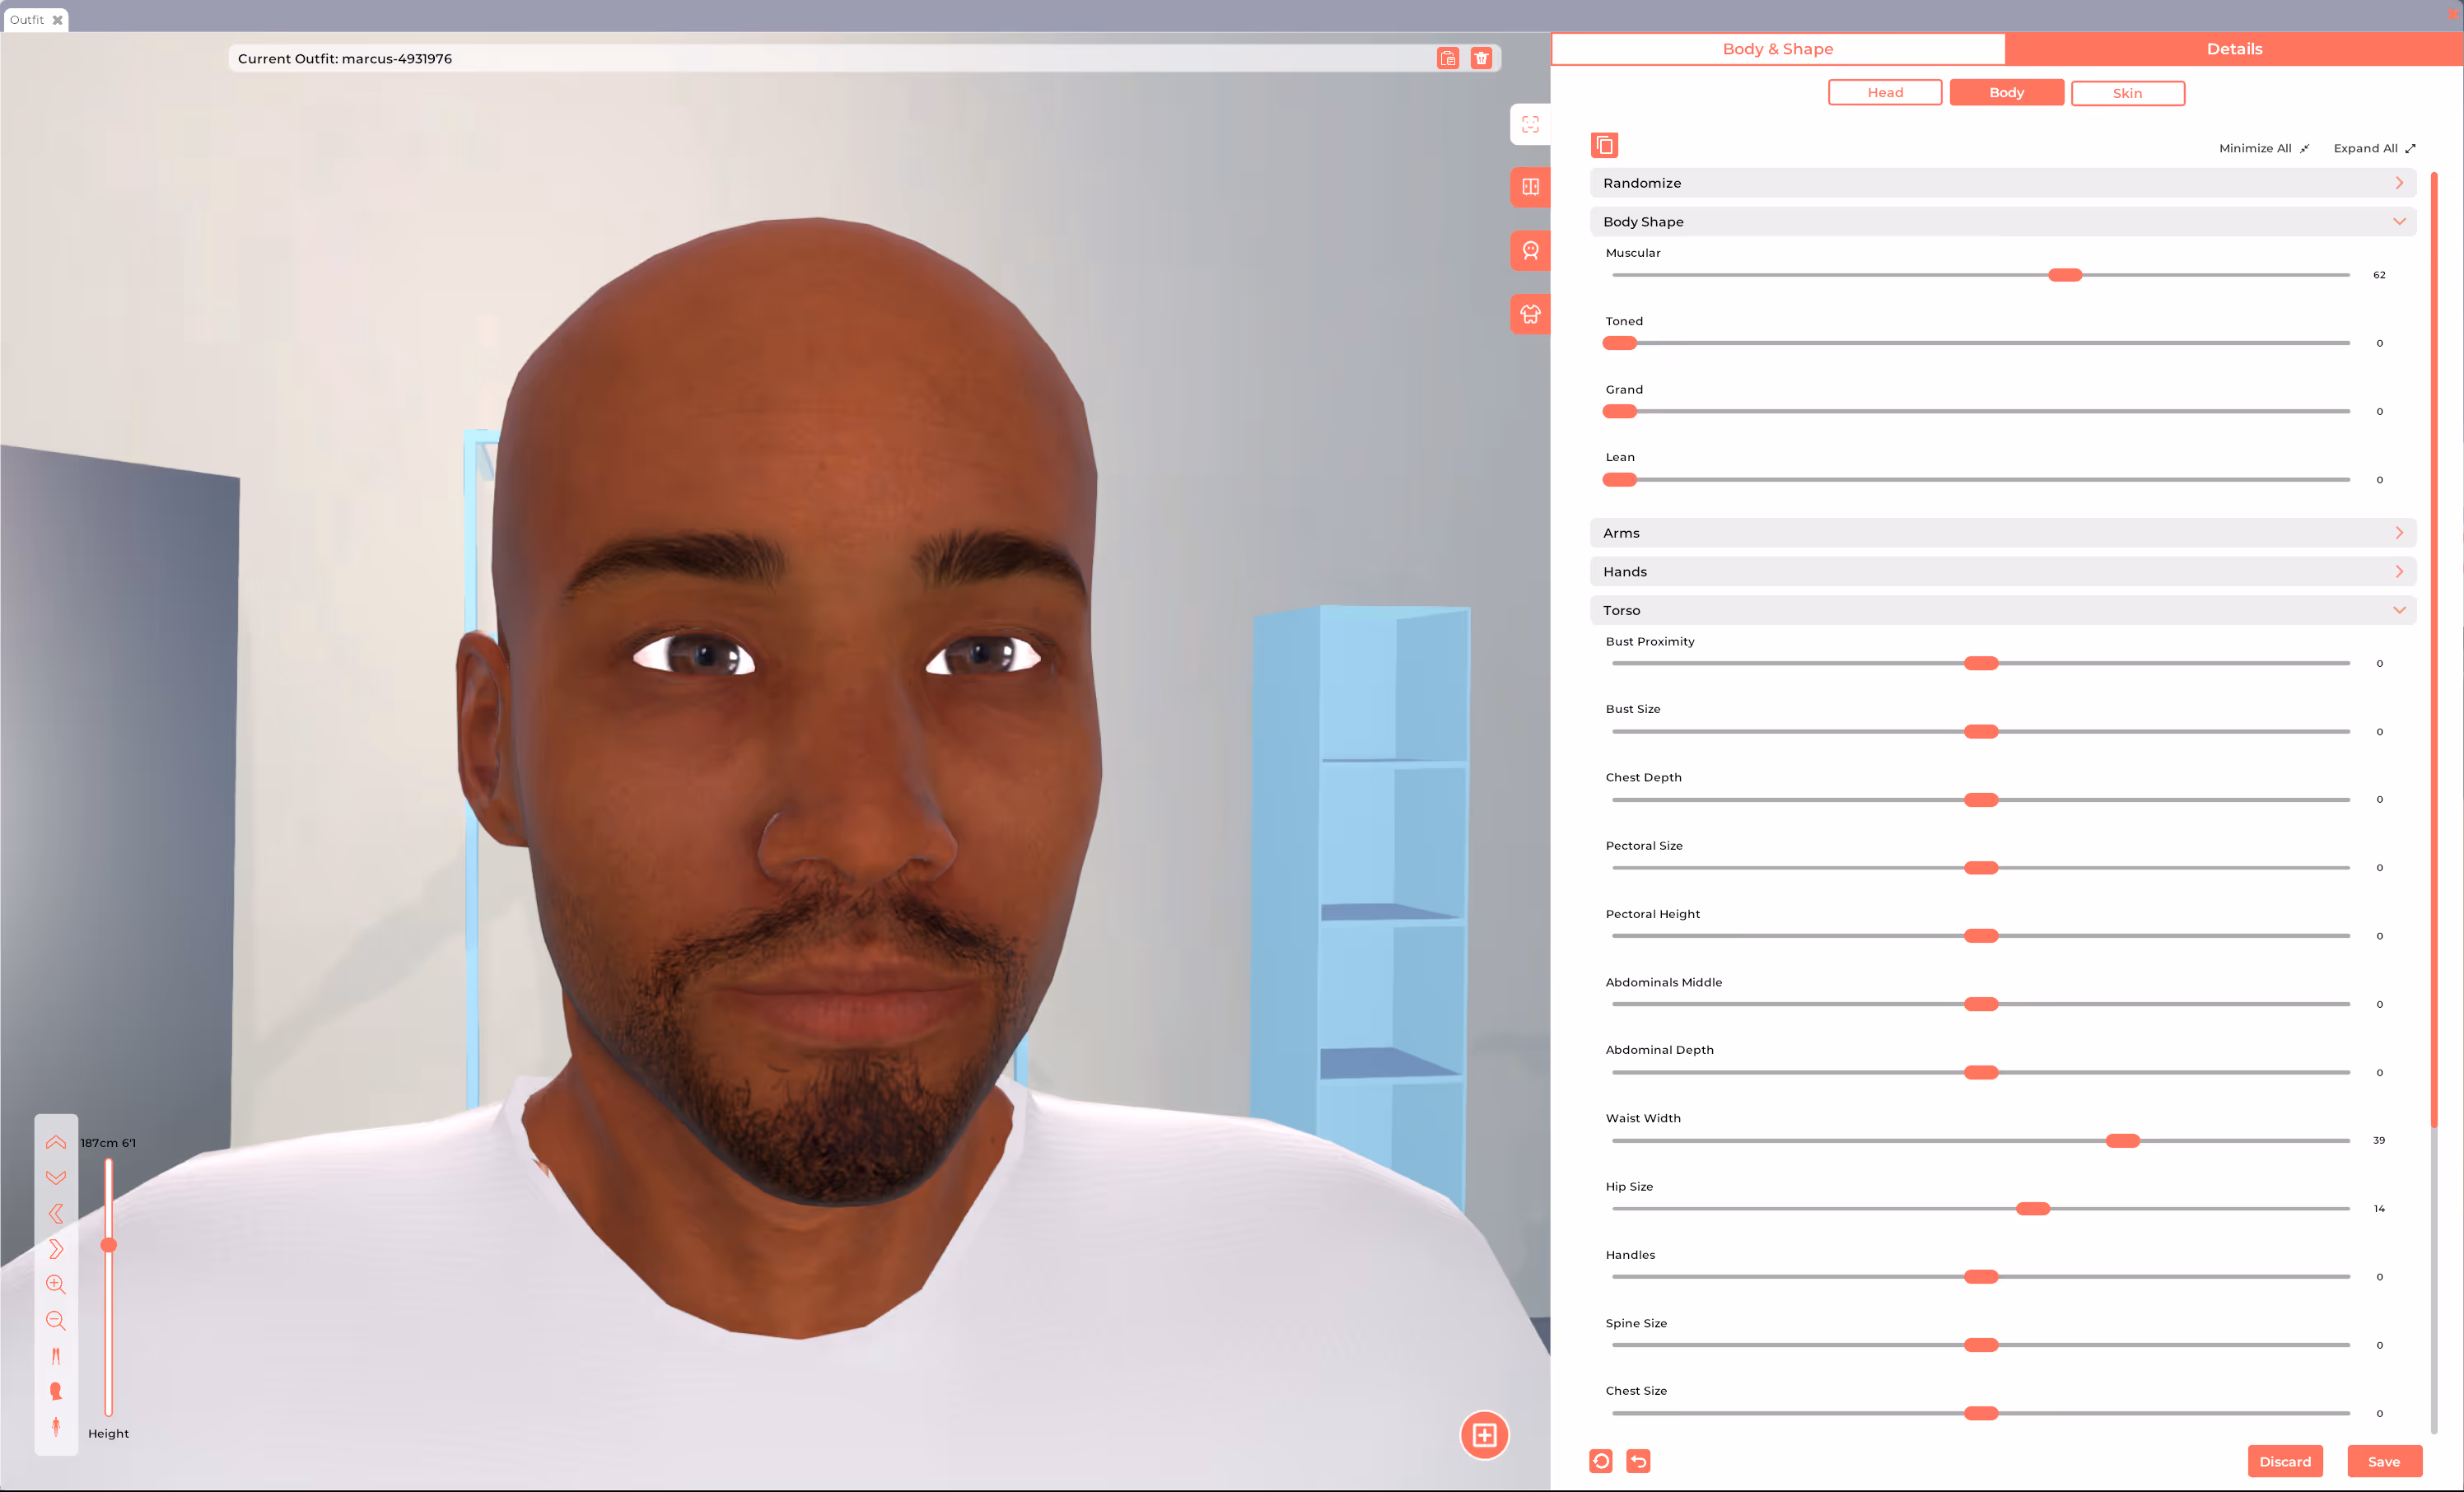
Task: Adjust the vertical Height slider handle
Action: pos(109,1245)
